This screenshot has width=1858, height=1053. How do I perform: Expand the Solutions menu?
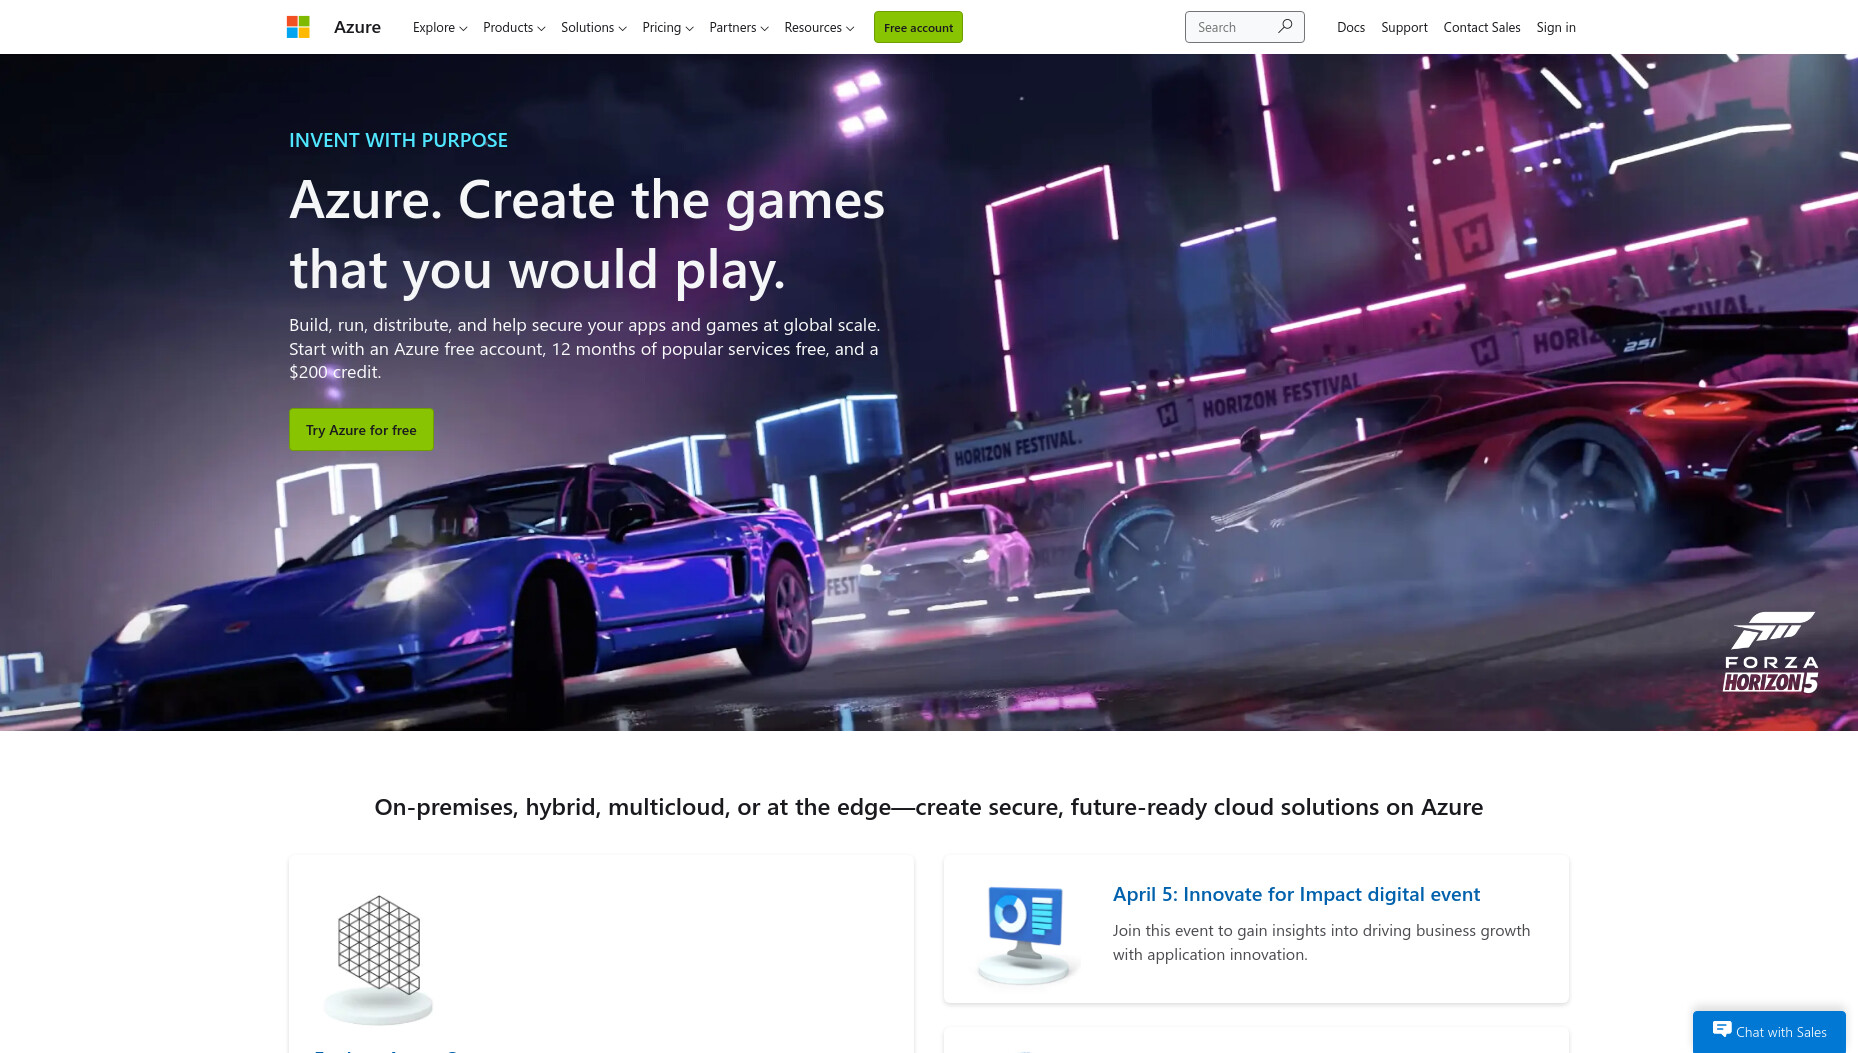tap(594, 27)
